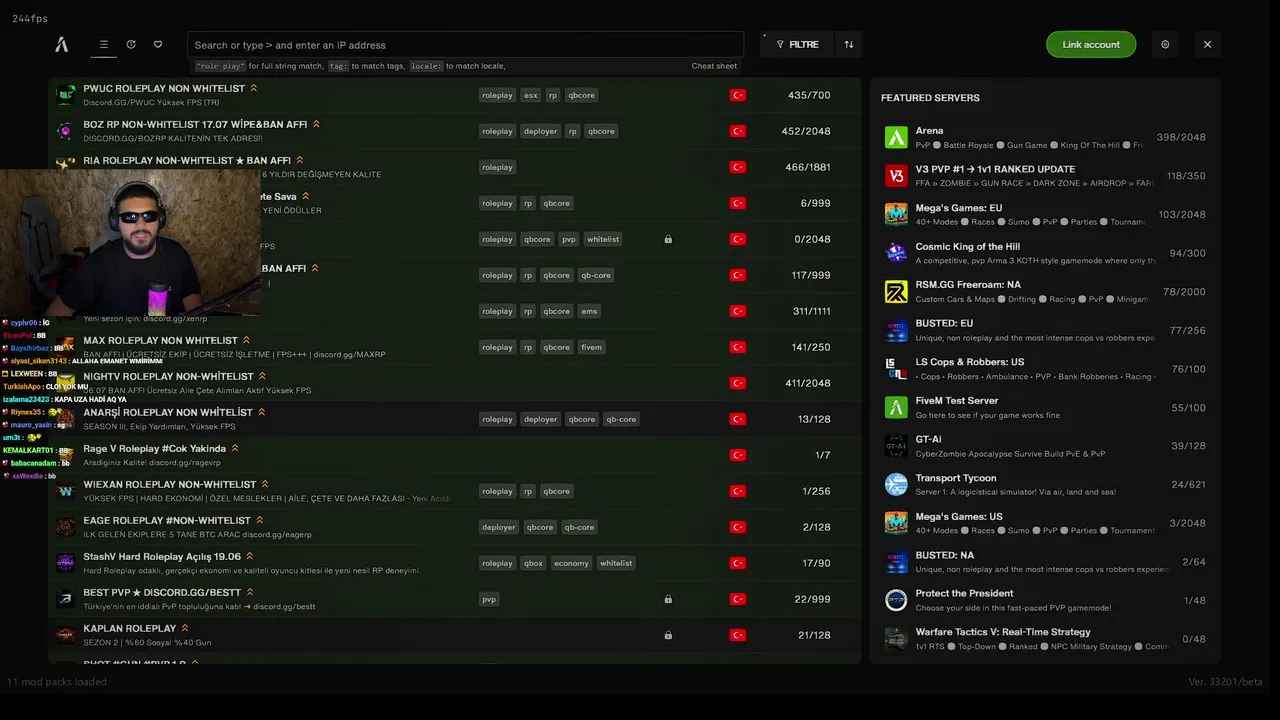
Task: Open the favorites heart tab
Action: [x=158, y=44]
